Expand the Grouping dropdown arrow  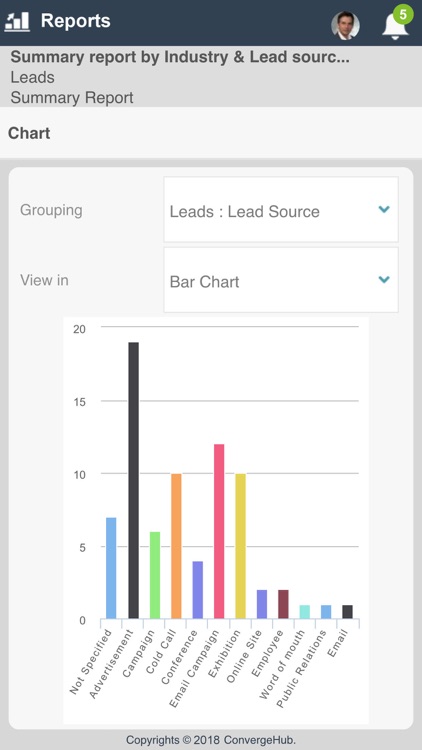click(384, 209)
